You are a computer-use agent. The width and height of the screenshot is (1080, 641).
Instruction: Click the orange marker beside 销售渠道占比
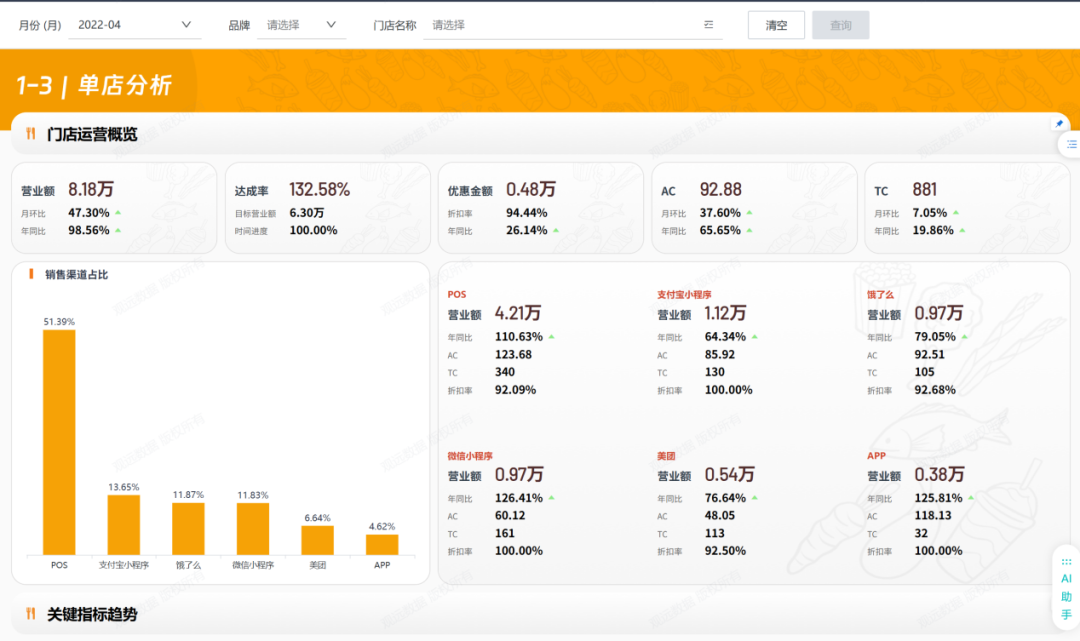pos(31,274)
